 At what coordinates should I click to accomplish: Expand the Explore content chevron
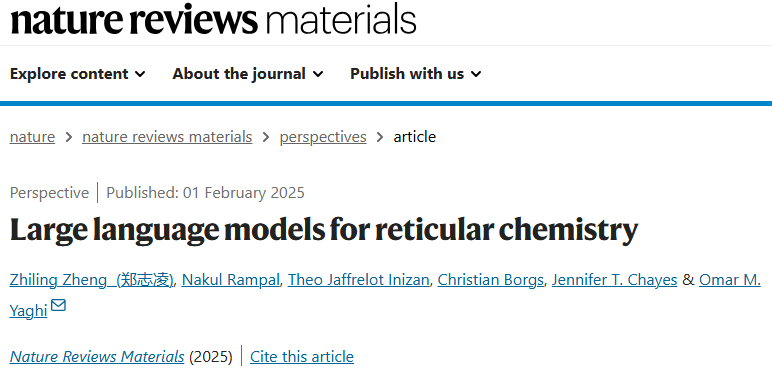click(140, 74)
